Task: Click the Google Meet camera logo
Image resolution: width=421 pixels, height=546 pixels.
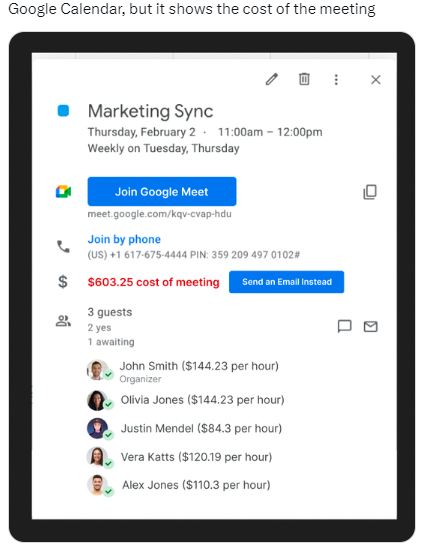Action: (63, 192)
